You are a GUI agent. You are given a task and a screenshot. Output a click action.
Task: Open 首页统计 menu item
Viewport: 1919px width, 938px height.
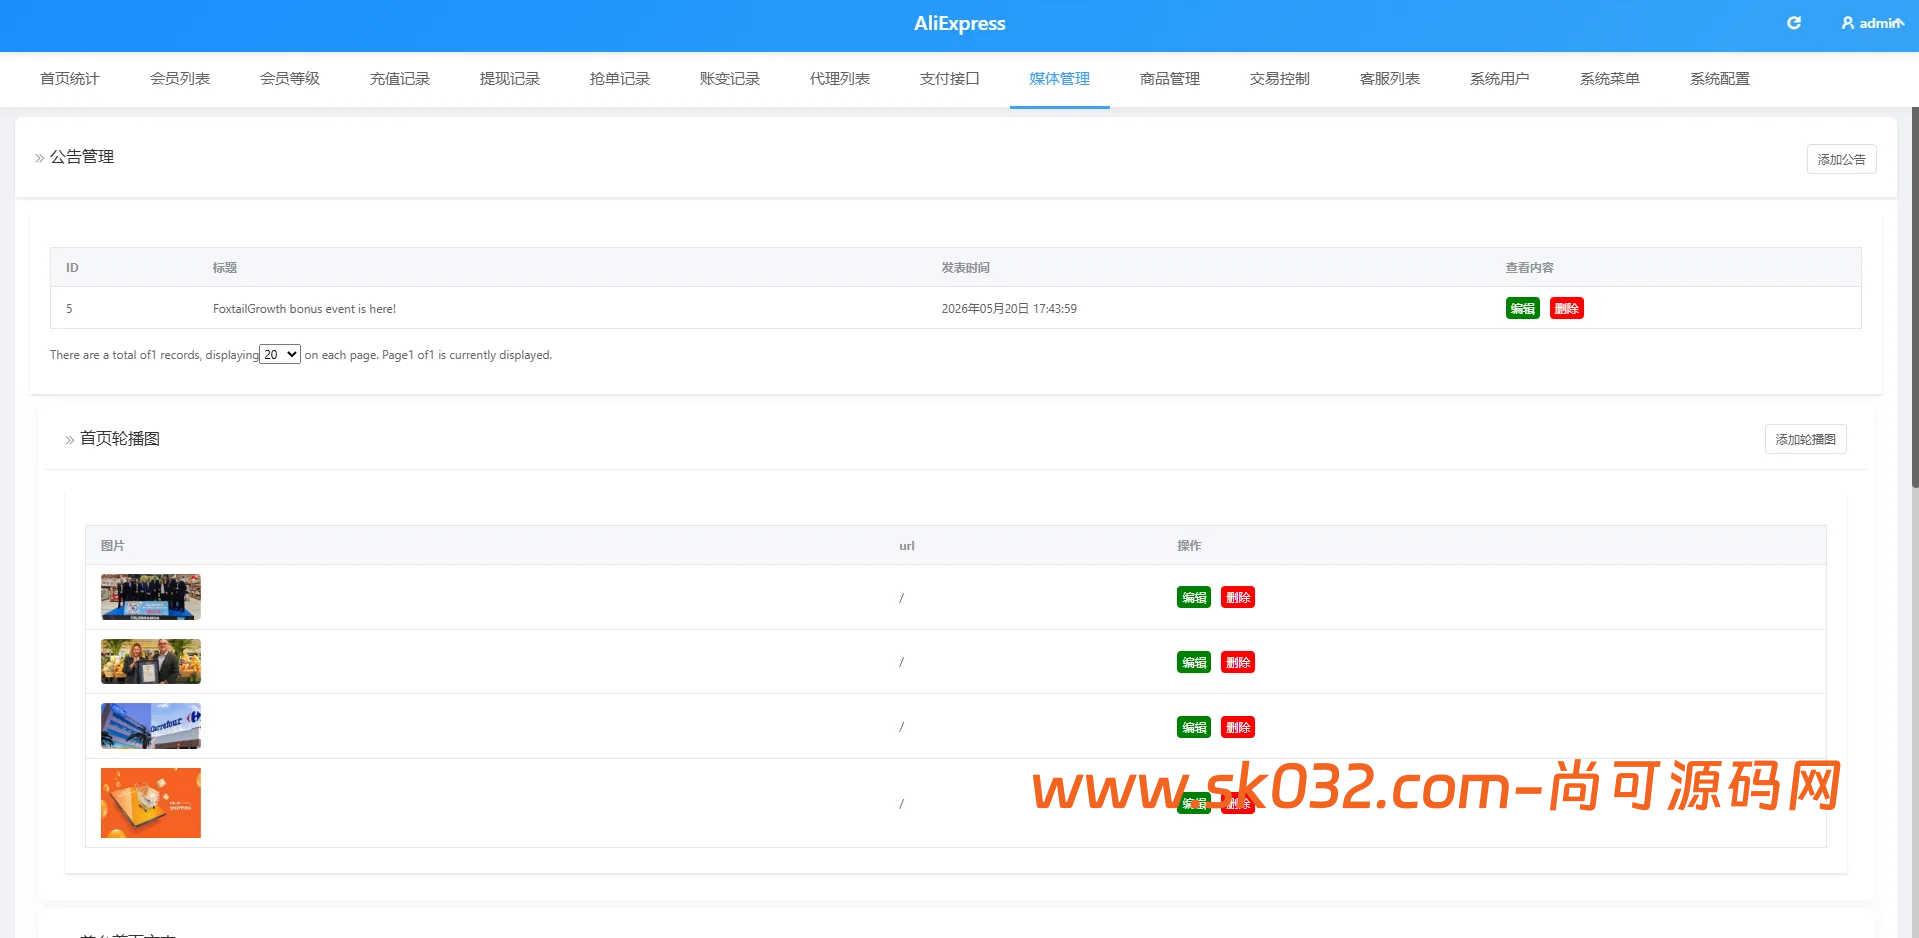click(70, 79)
